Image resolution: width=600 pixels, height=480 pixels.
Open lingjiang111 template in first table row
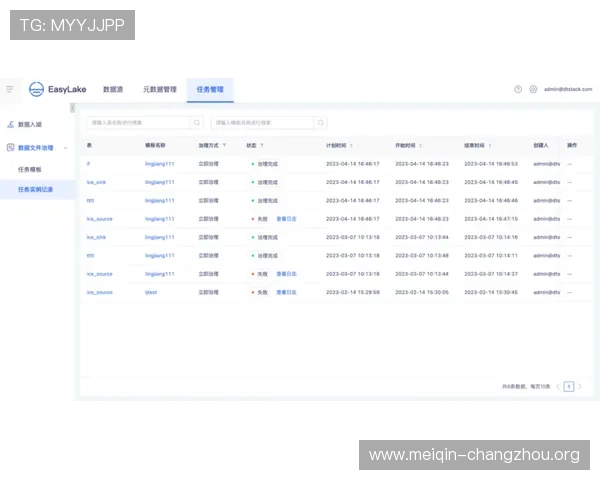point(160,164)
